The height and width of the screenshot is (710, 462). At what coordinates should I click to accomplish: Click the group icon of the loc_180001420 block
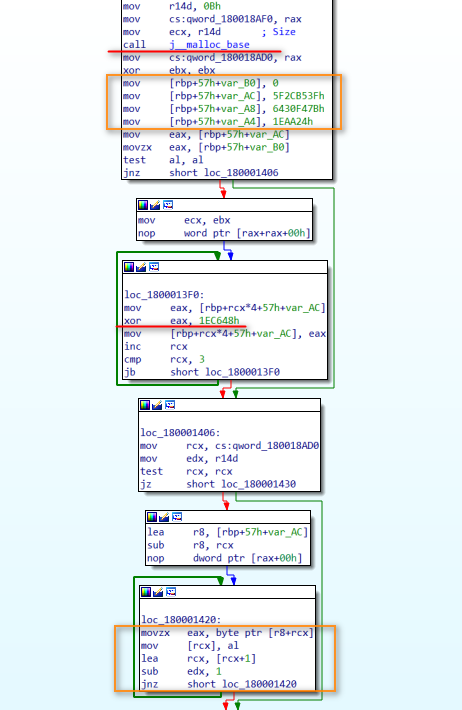[x=171, y=592]
